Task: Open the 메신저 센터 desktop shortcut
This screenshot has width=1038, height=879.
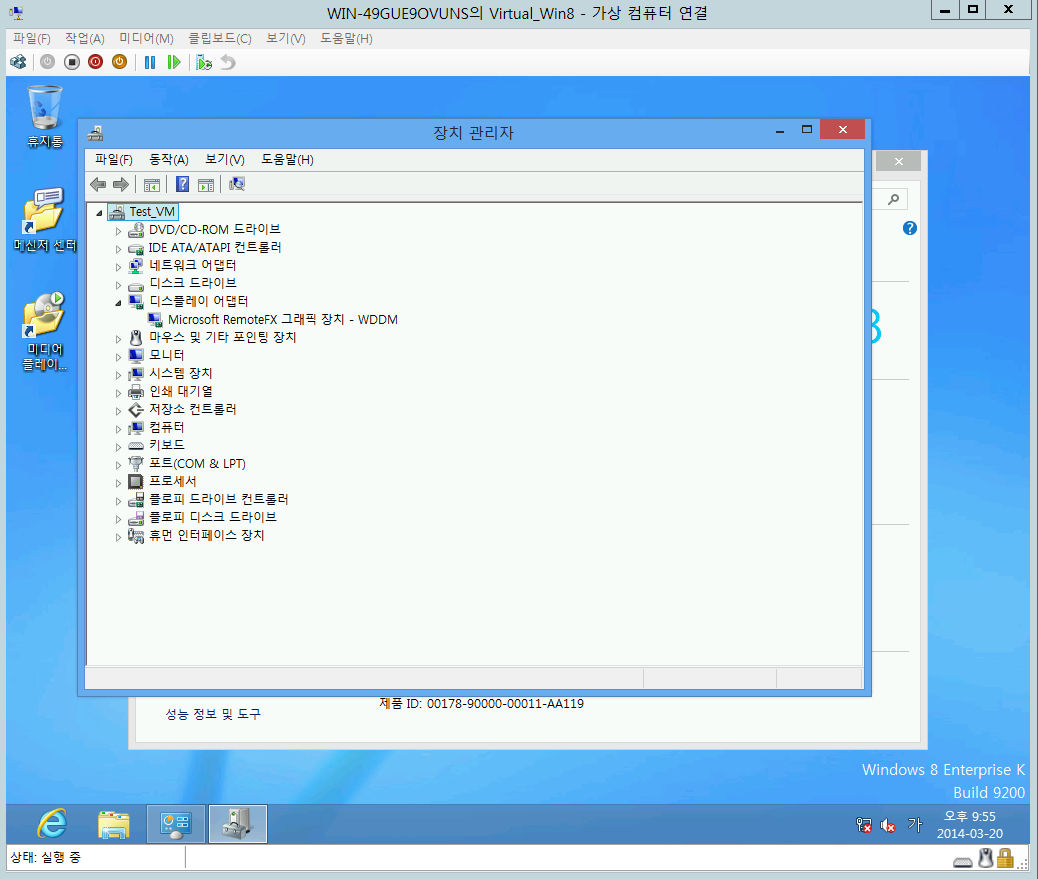Action: [45, 220]
